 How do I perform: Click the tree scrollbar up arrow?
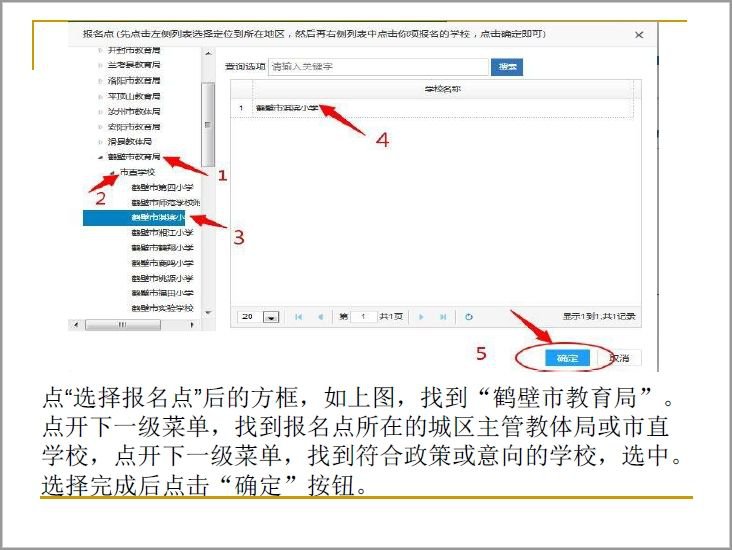coord(208,54)
